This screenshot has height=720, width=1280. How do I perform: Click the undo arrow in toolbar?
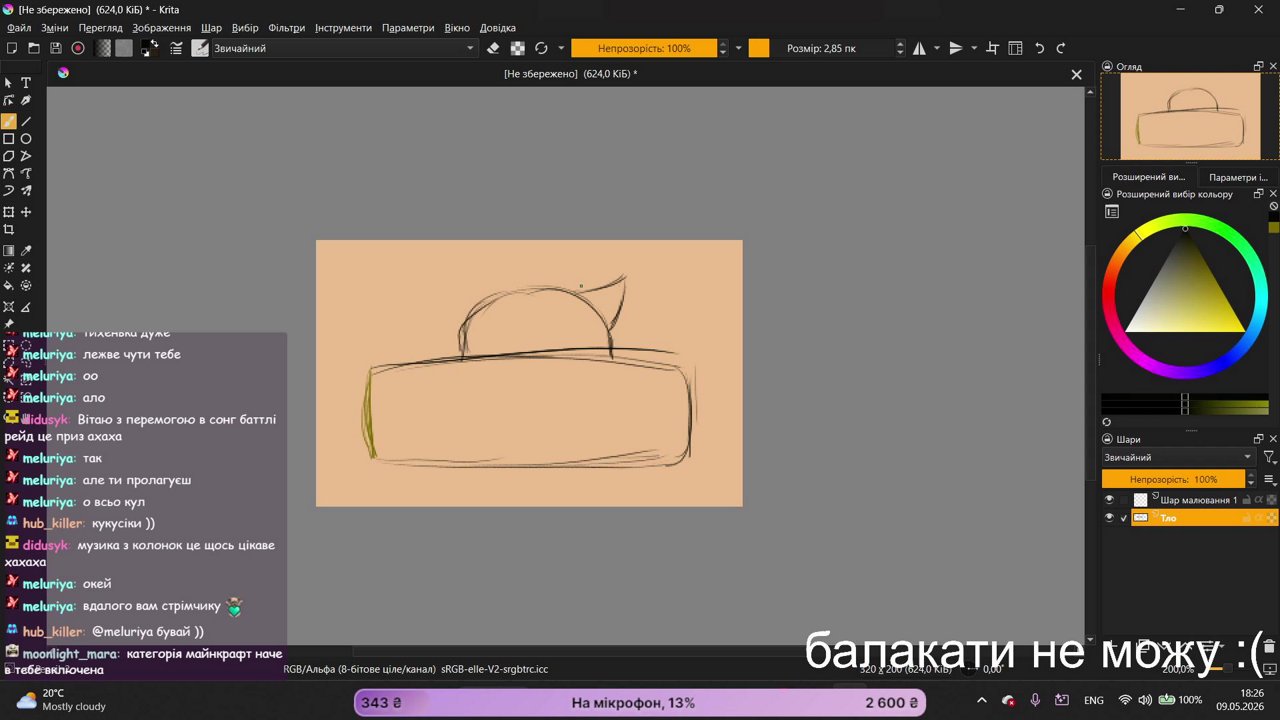(x=1039, y=48)
